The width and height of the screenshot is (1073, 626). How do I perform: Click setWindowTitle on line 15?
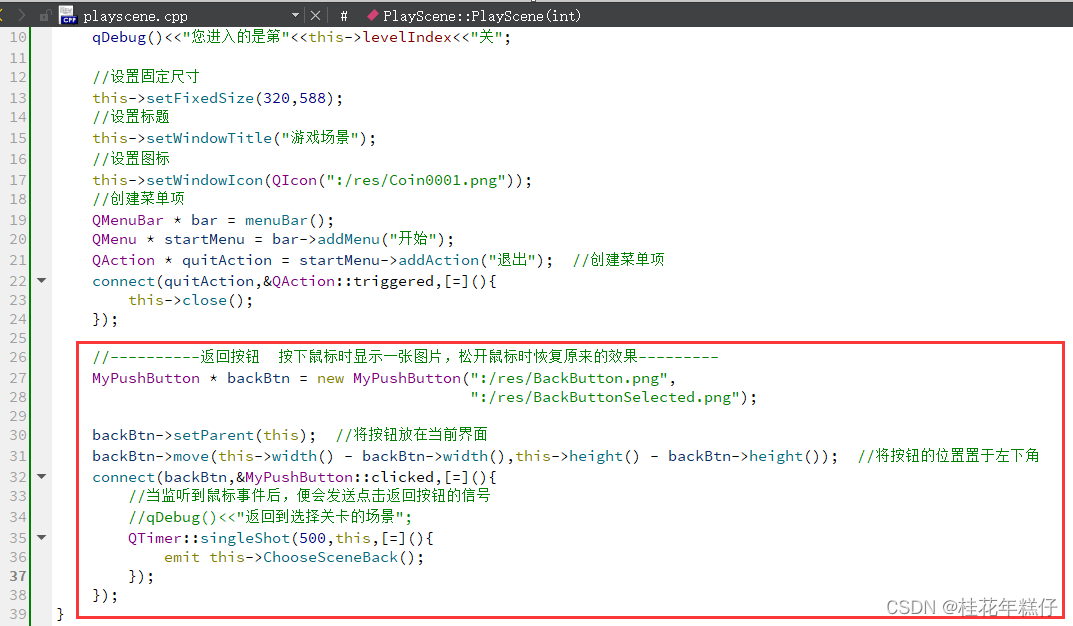point(209,138)
